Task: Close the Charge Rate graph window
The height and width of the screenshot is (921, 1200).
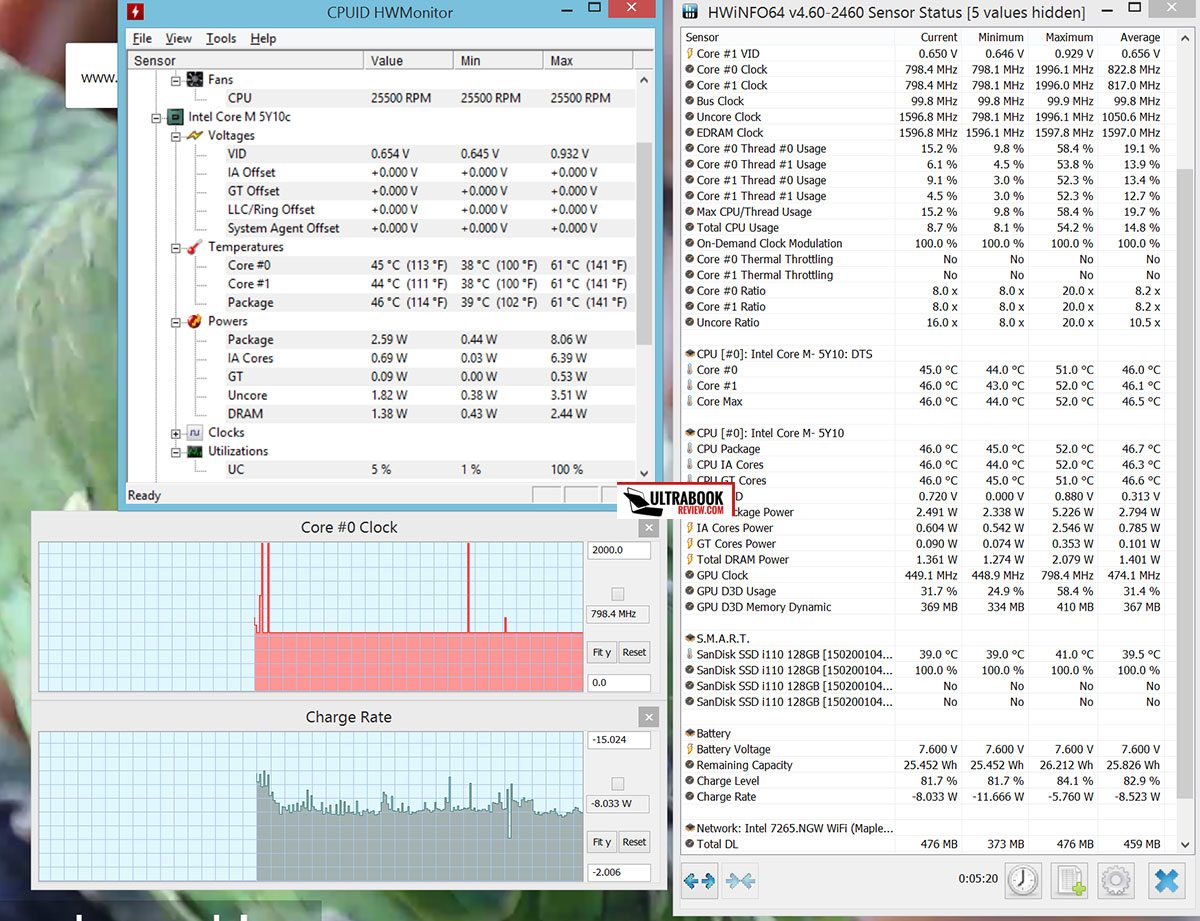Action: click(648, 717)
